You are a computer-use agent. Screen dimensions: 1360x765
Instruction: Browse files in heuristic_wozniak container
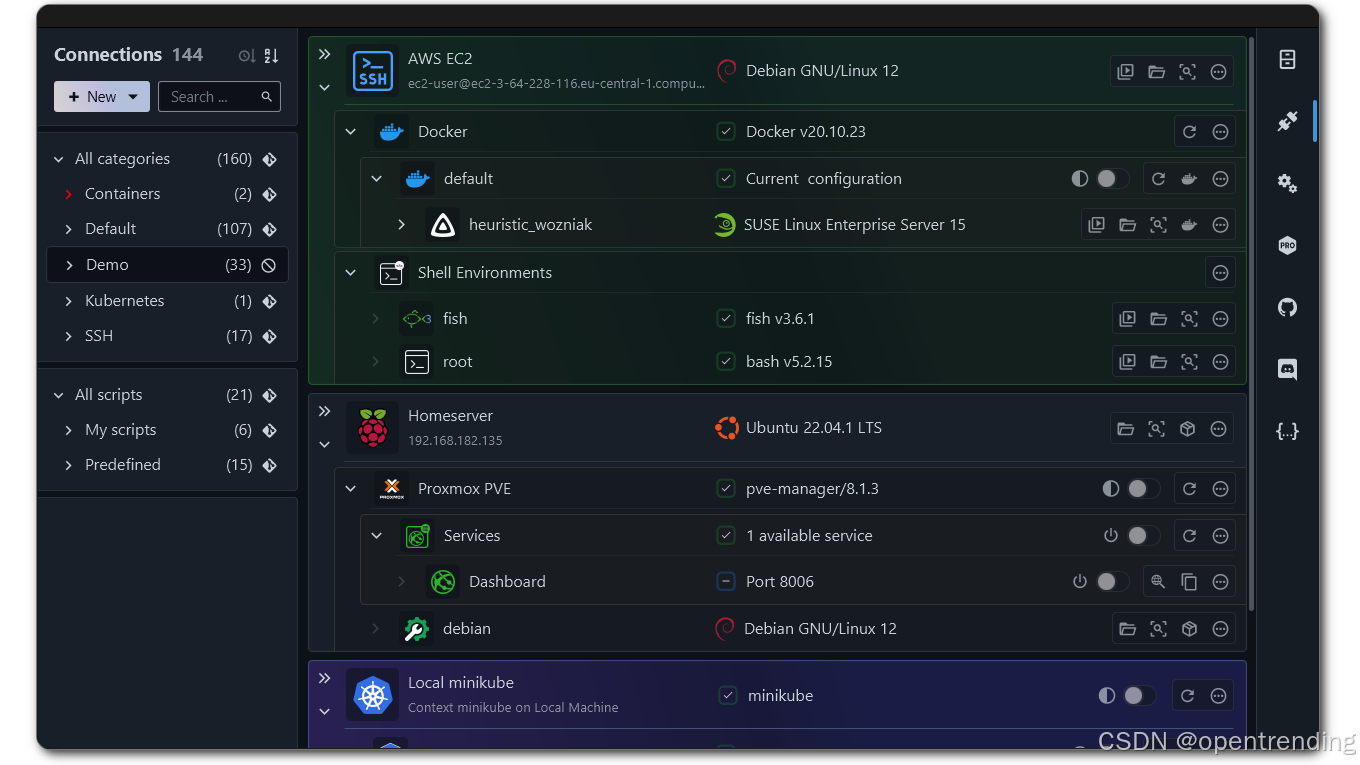tap(1127, 225)
